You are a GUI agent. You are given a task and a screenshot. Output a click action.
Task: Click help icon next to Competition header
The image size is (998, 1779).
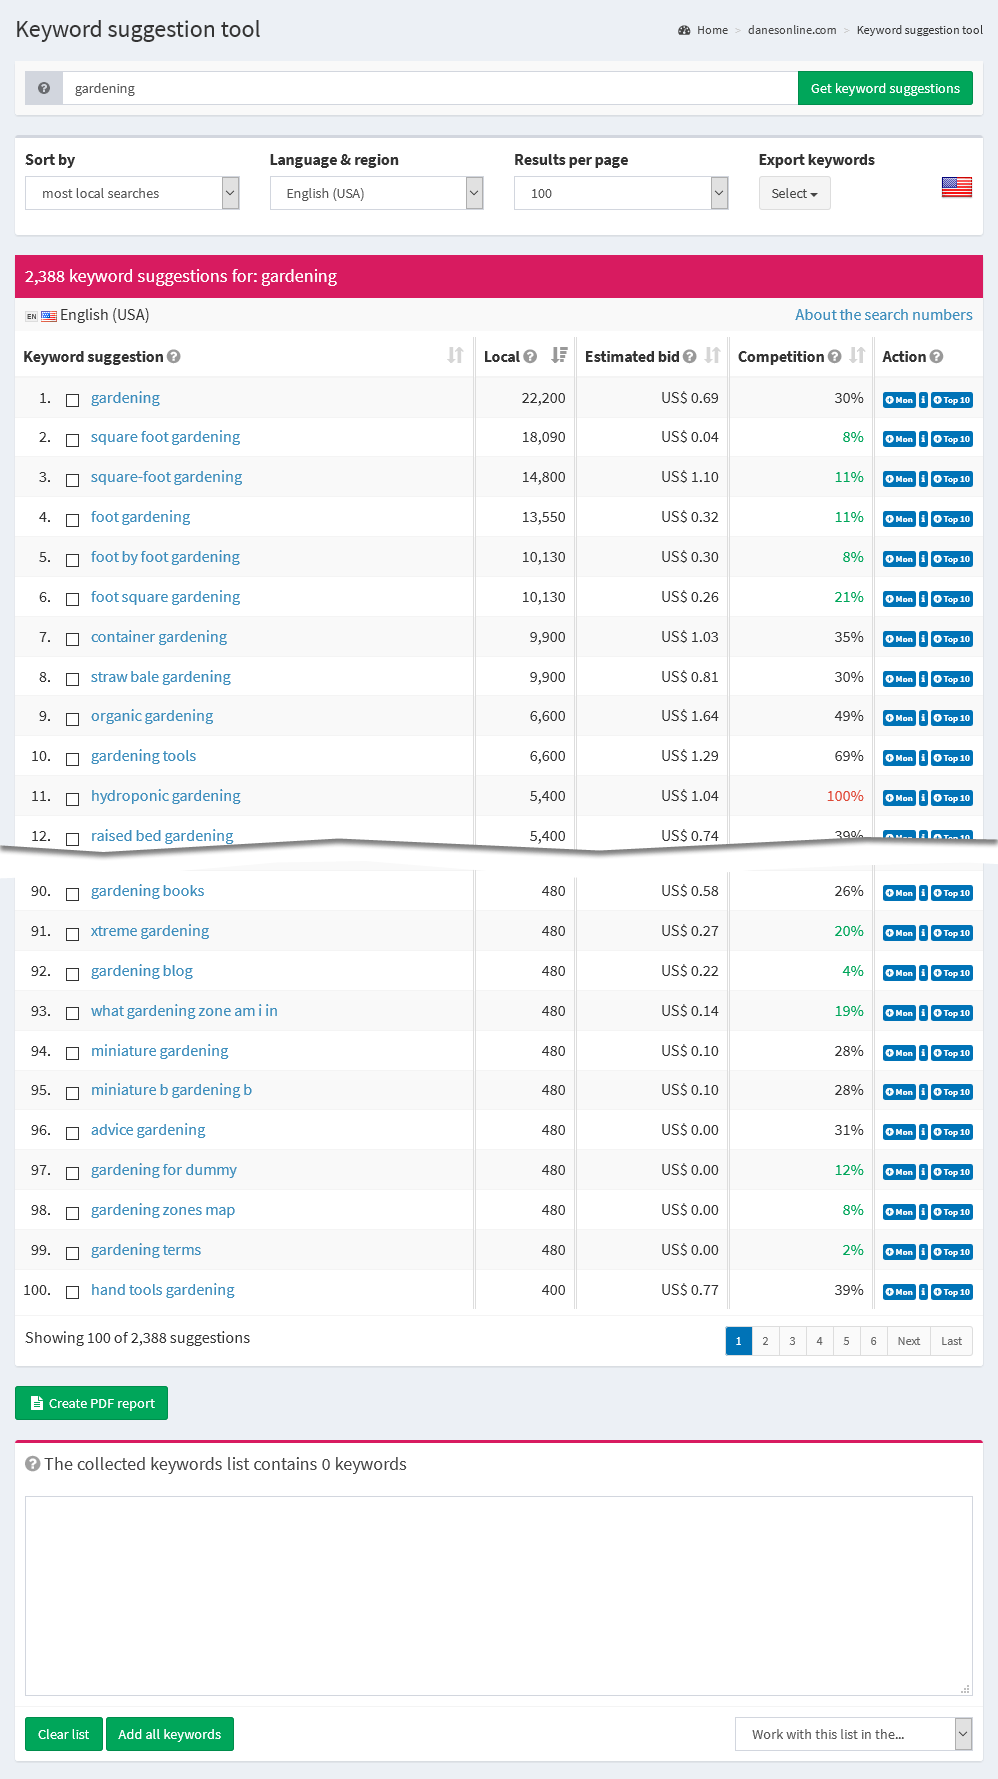[834, 357]
